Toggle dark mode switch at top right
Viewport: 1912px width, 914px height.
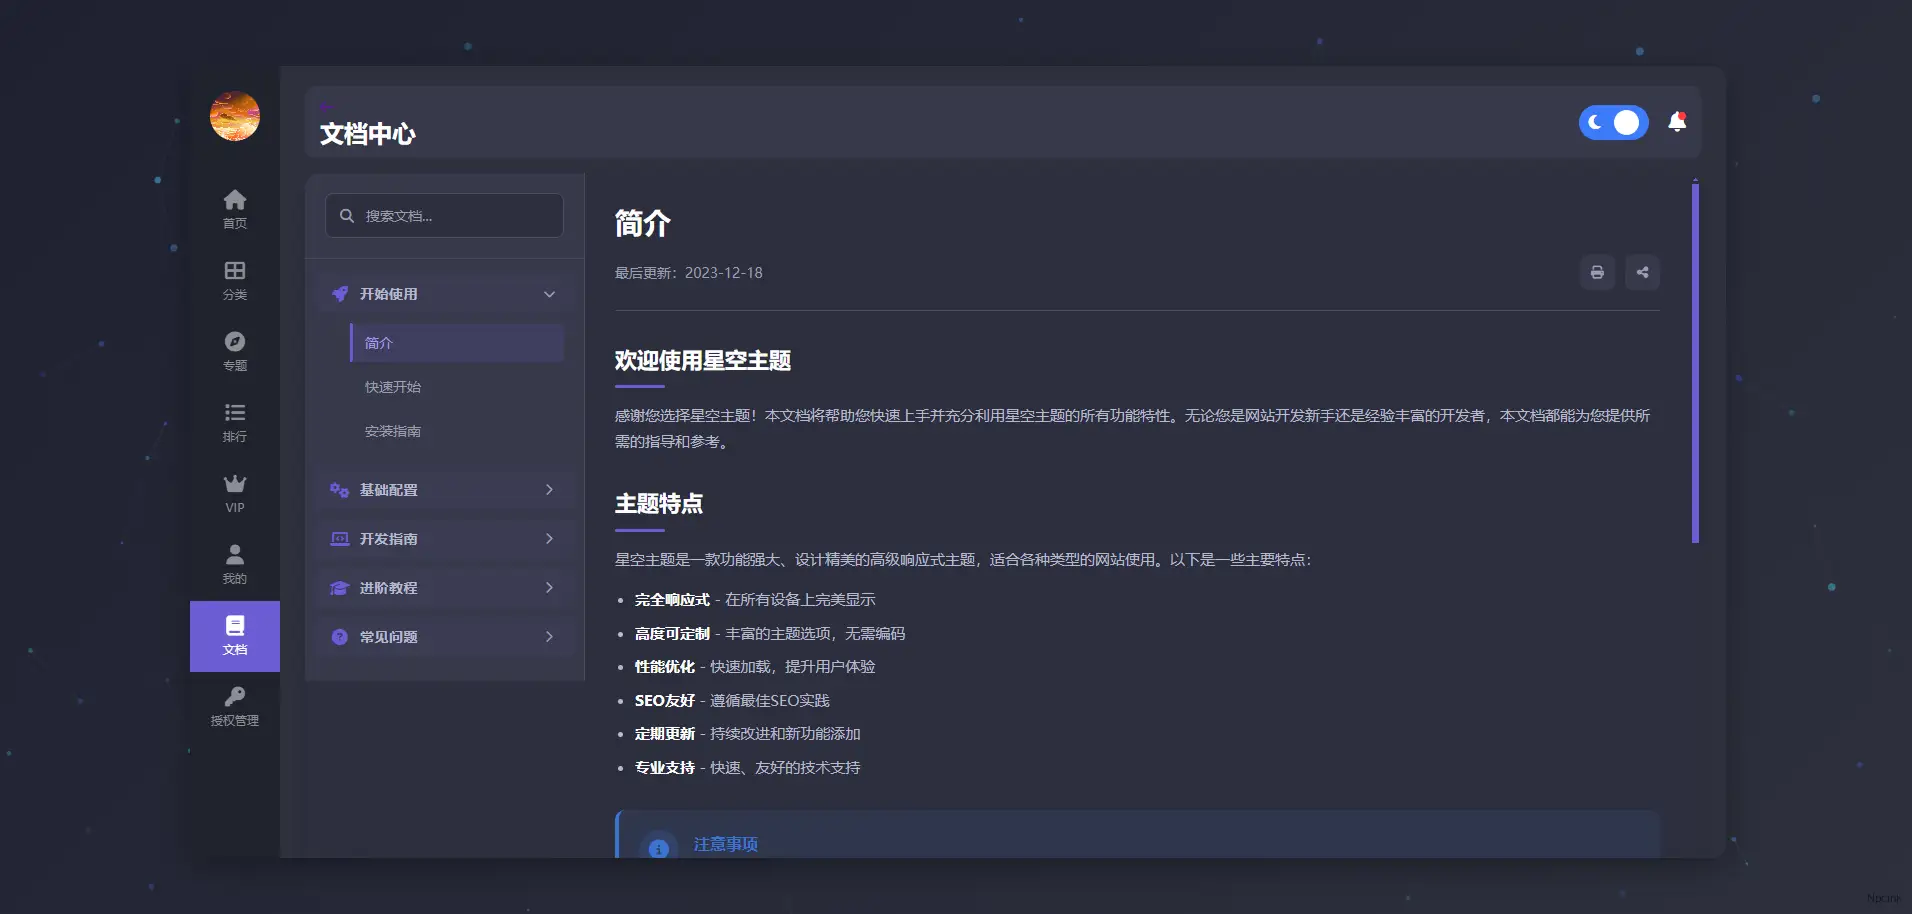1612,122
